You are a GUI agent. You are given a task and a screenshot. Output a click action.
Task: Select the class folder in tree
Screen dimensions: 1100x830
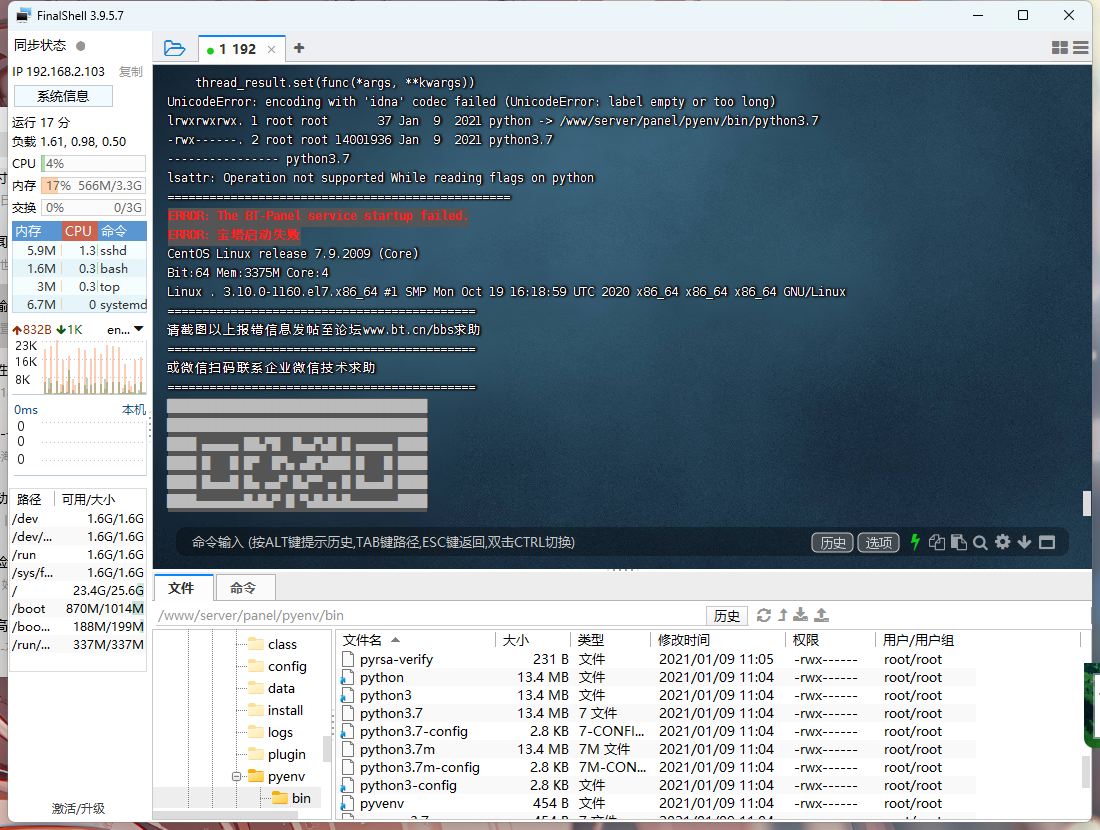pyautogui.click(x=282, y=644)
